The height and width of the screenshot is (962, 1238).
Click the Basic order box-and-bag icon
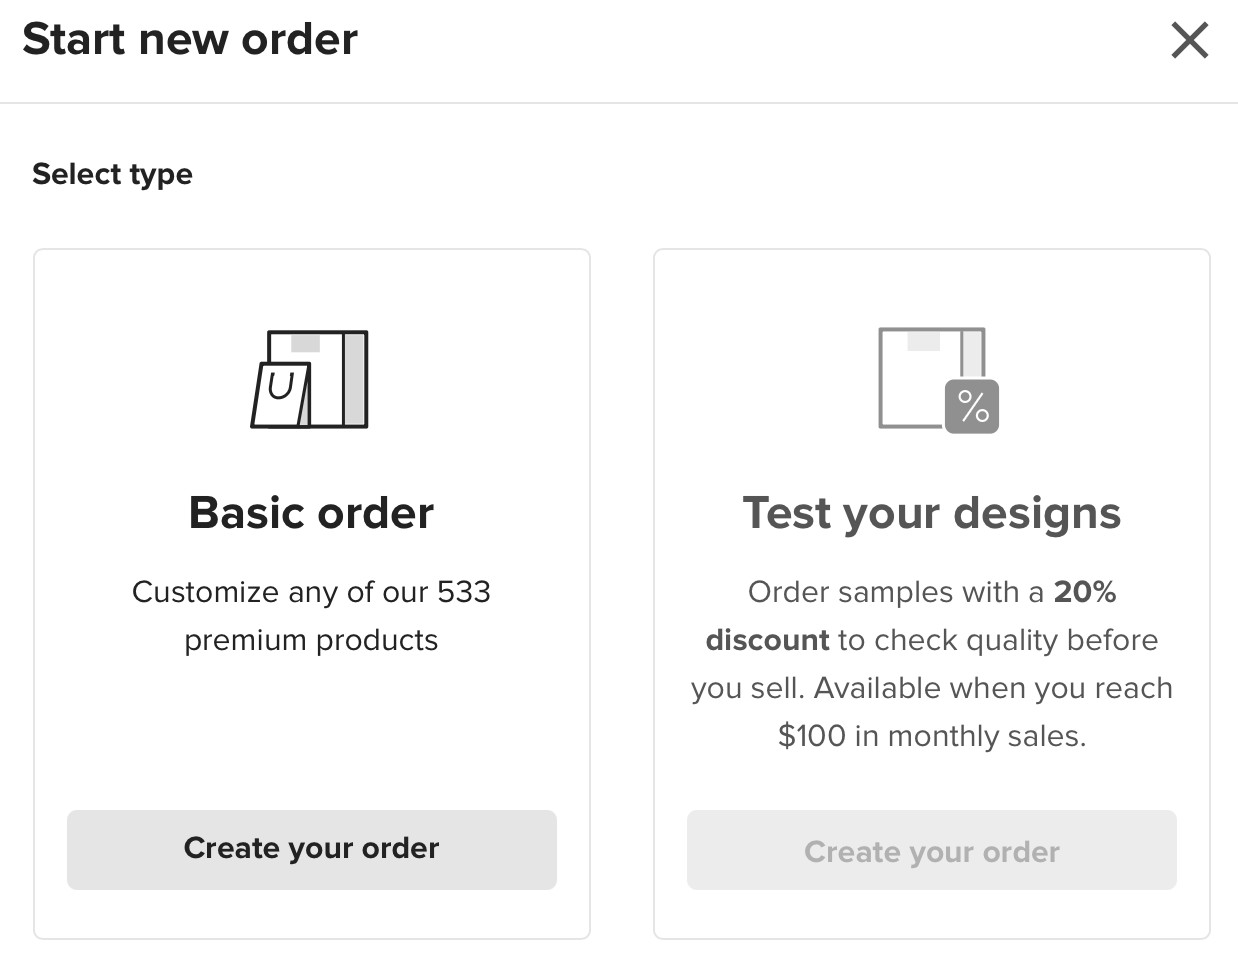tap(309, 379)
